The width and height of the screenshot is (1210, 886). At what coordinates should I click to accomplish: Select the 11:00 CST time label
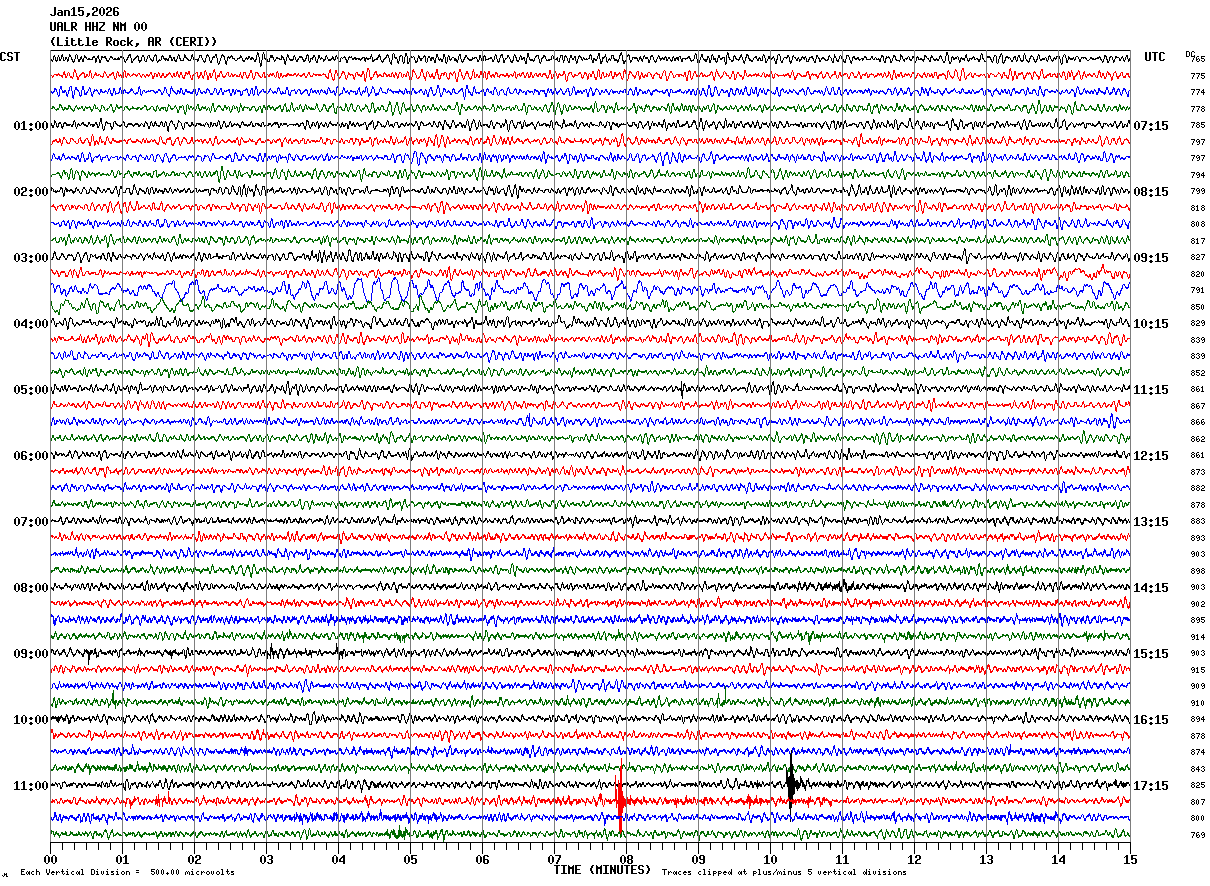pos(30,786)
